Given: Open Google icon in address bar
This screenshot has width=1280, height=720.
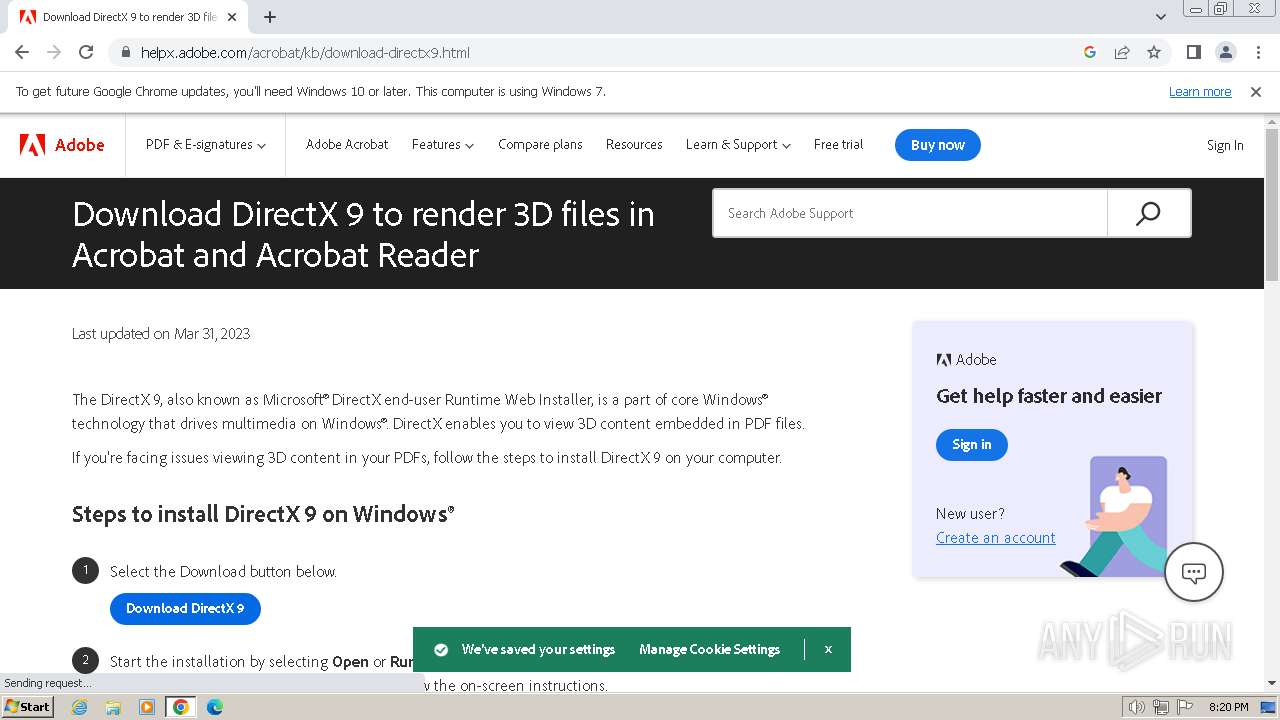Looking at the screenshot, I should tap(1090, 52).
